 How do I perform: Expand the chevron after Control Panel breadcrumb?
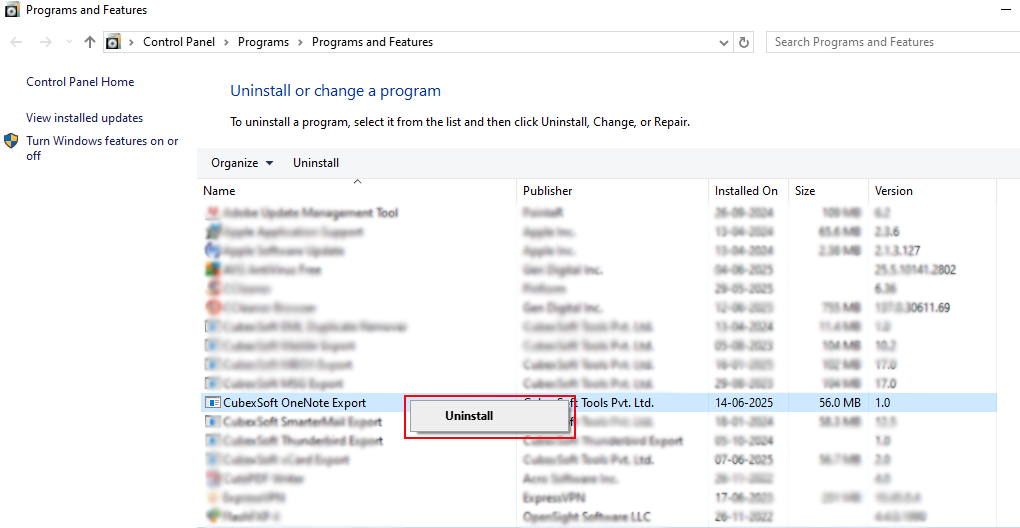226,42
